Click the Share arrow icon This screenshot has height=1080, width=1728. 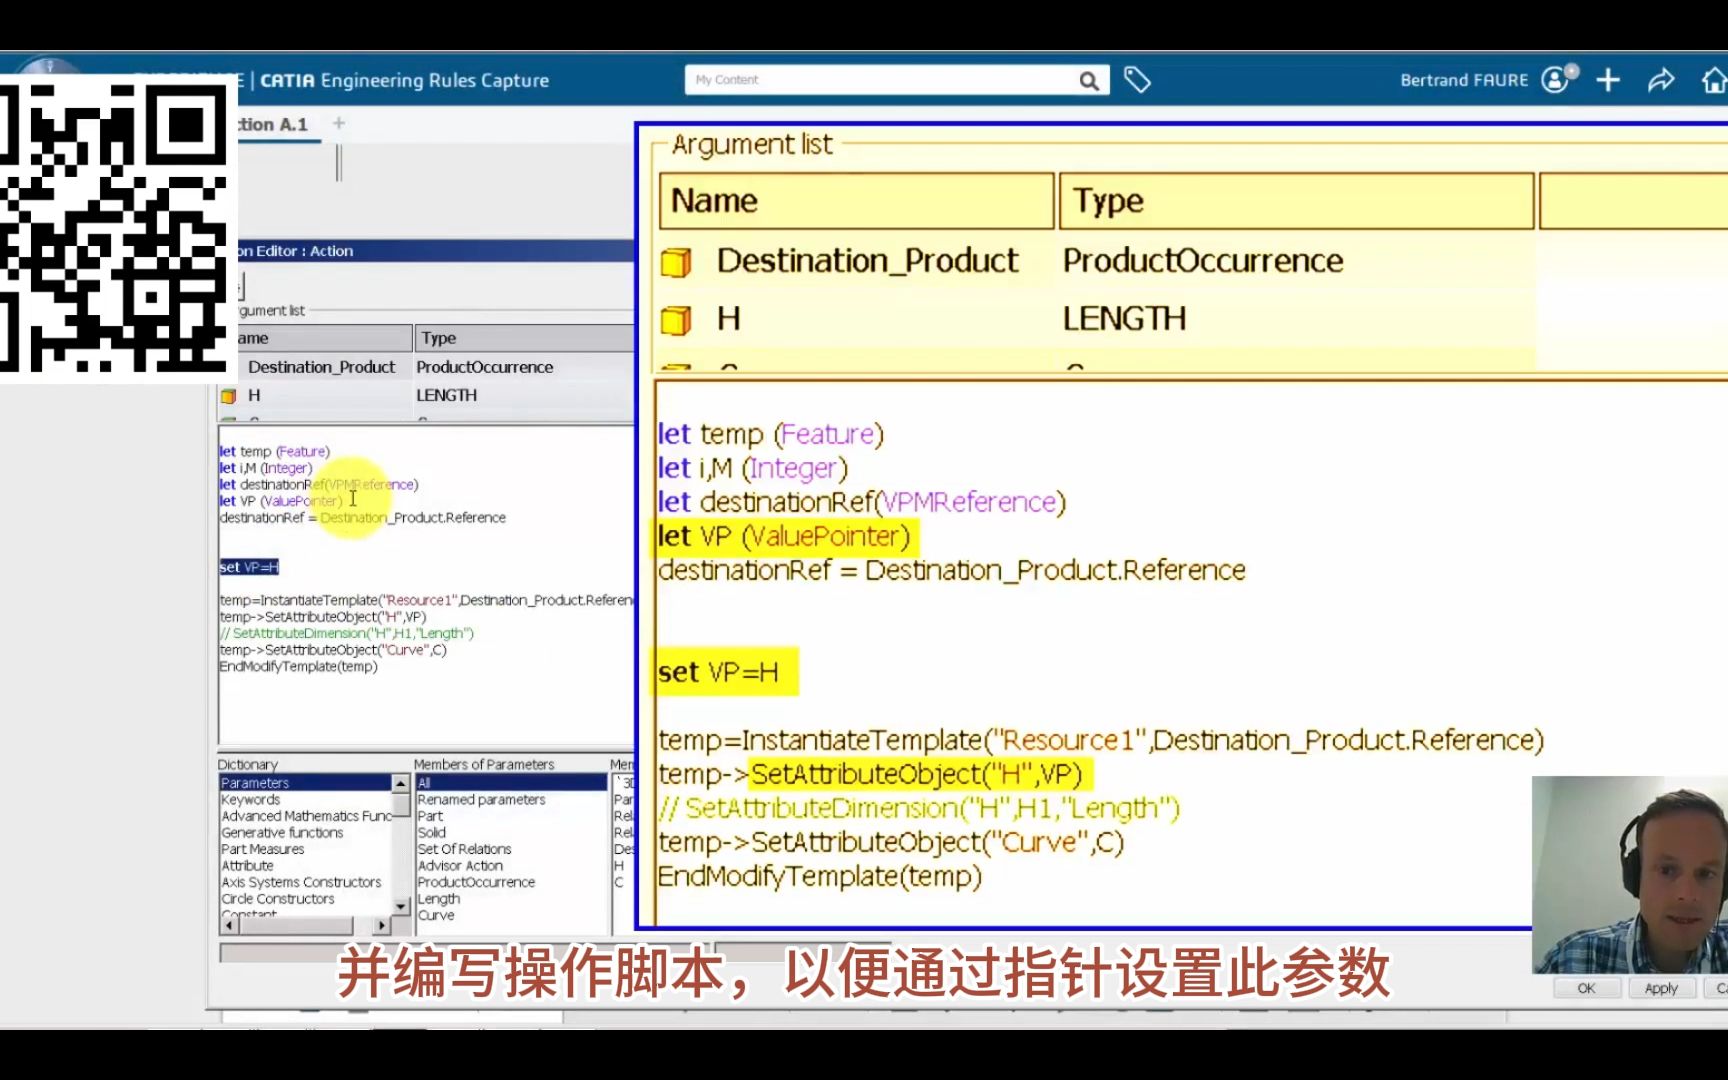1661,80
